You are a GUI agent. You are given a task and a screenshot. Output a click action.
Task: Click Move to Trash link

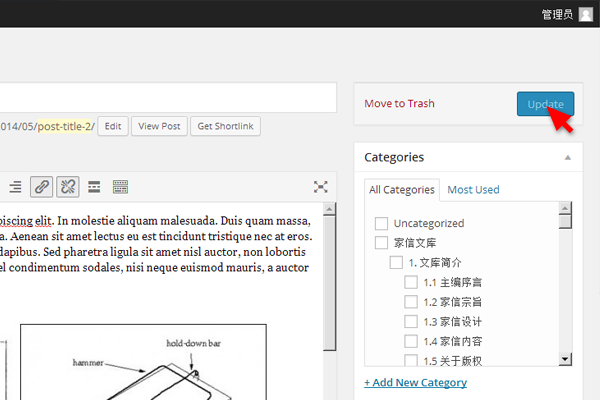tap(399, 104)
